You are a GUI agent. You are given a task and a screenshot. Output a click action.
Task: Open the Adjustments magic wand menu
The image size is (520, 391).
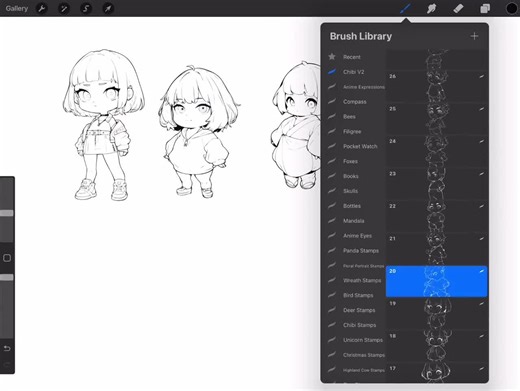pyautogui.click(x=64, y=8)
